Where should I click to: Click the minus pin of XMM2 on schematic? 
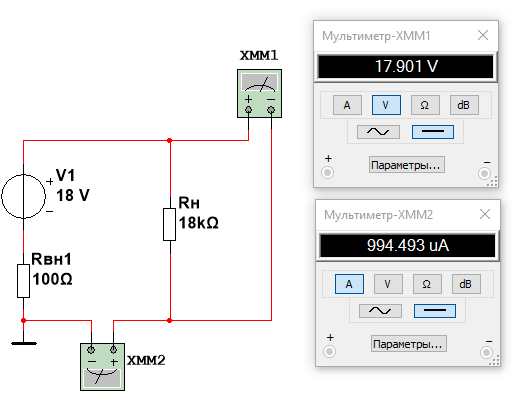(x=91, y=350)
